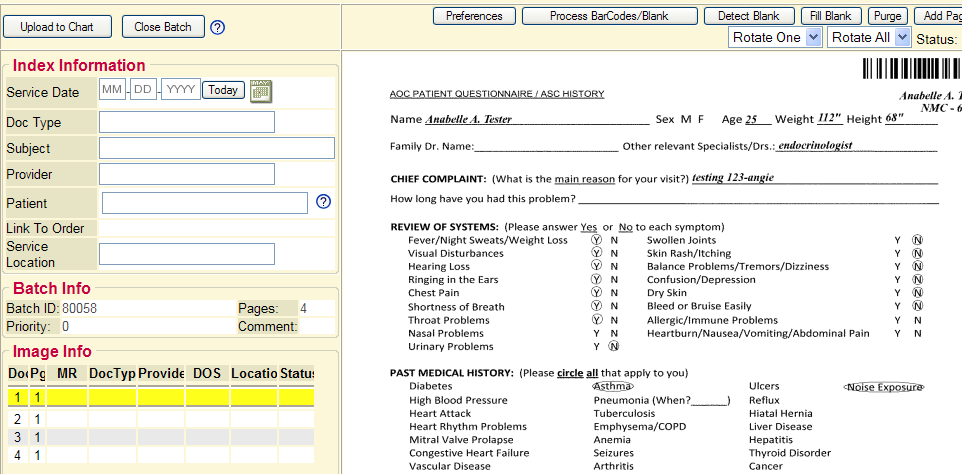The width and height of the screenshot is (962, 474).
Task: Open Preferences
Action: click(474, 16)
